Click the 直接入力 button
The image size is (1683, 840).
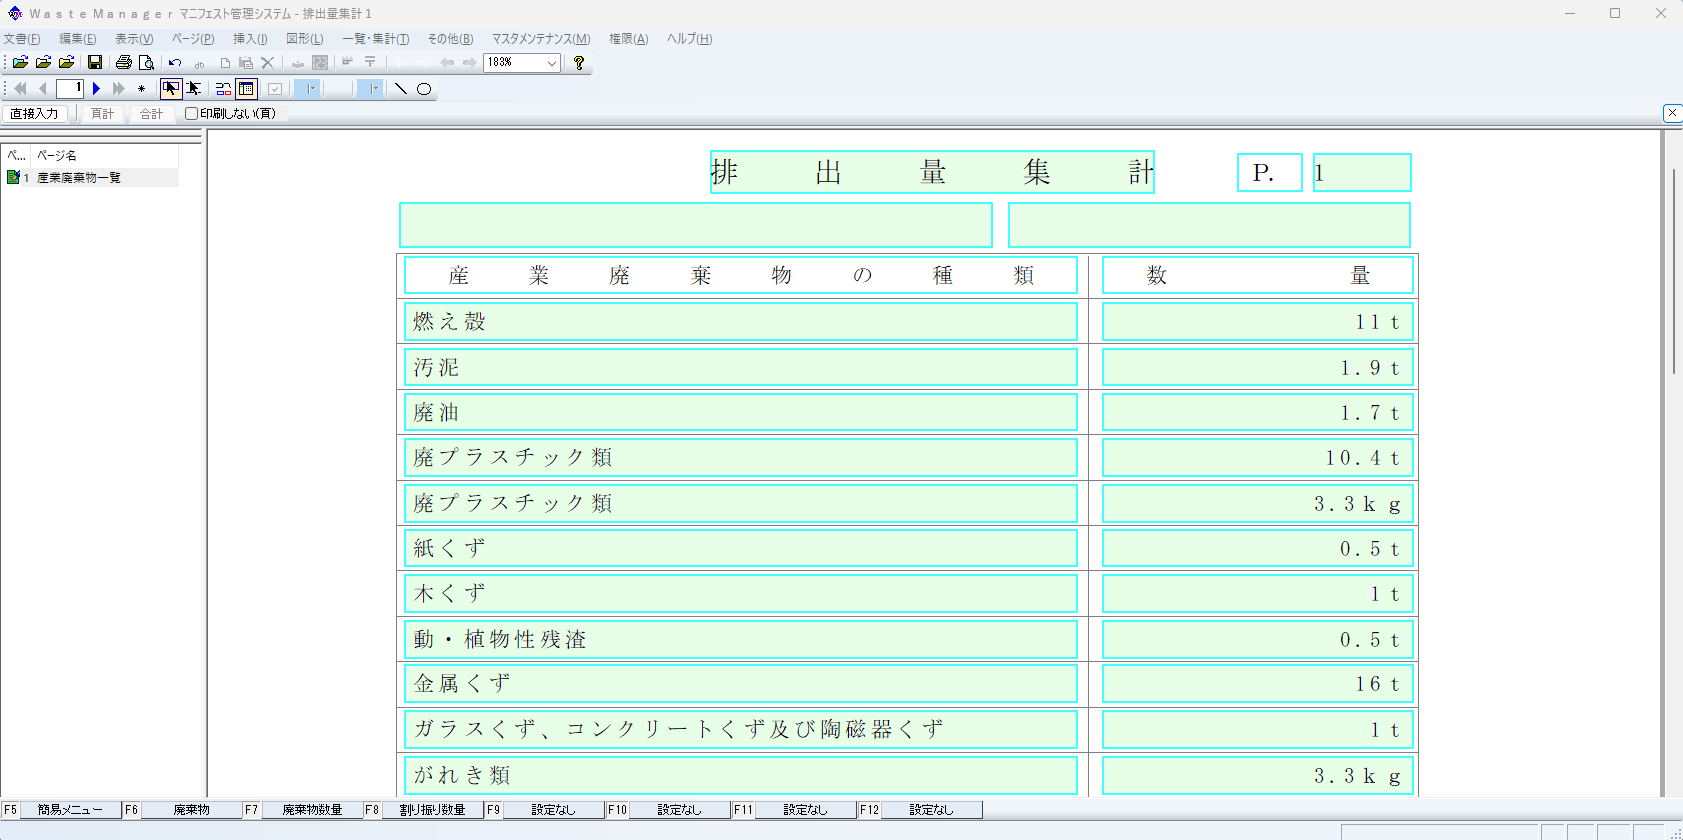(x=34, y=114)
